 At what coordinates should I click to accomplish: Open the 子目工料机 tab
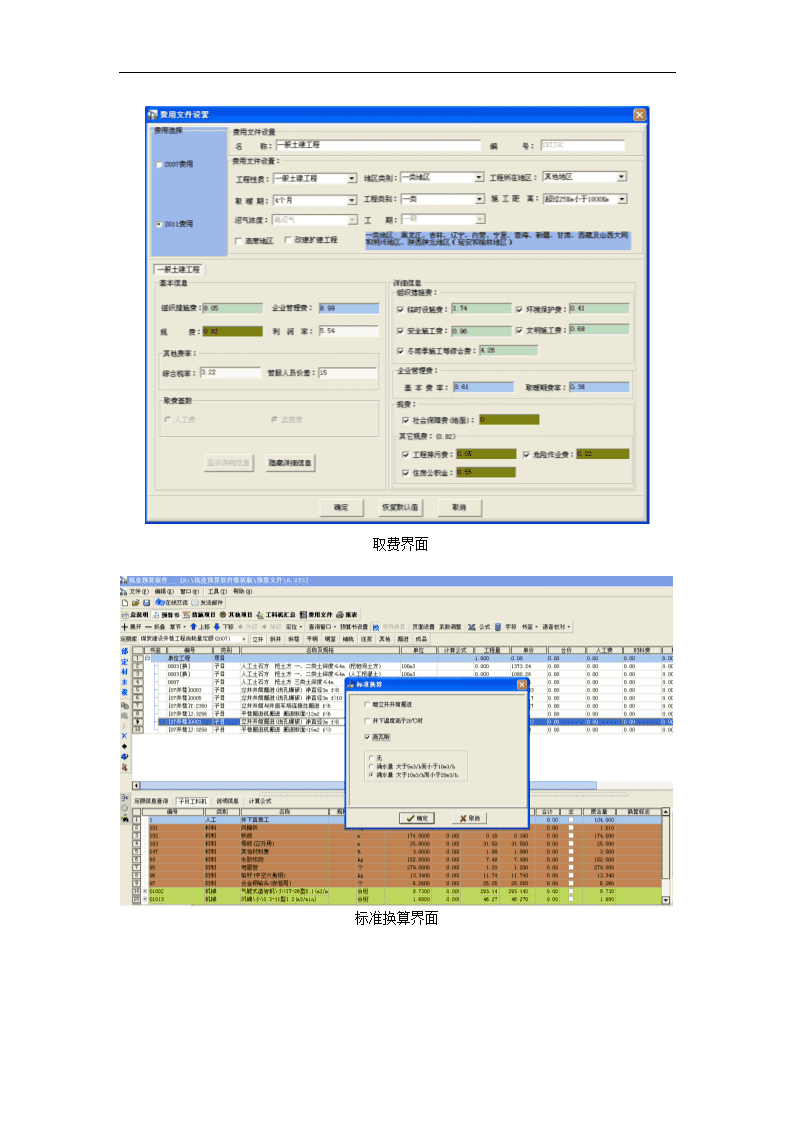tap(193, 801)
